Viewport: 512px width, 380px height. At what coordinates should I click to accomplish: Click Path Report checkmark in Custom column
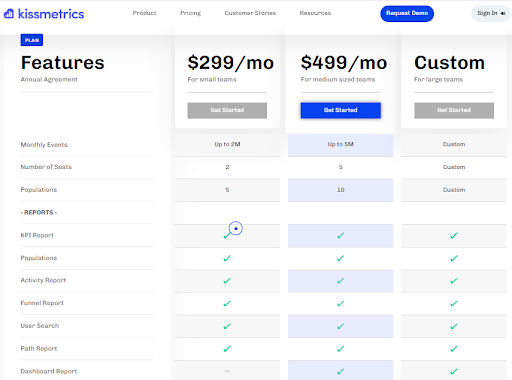pos(454,349)
